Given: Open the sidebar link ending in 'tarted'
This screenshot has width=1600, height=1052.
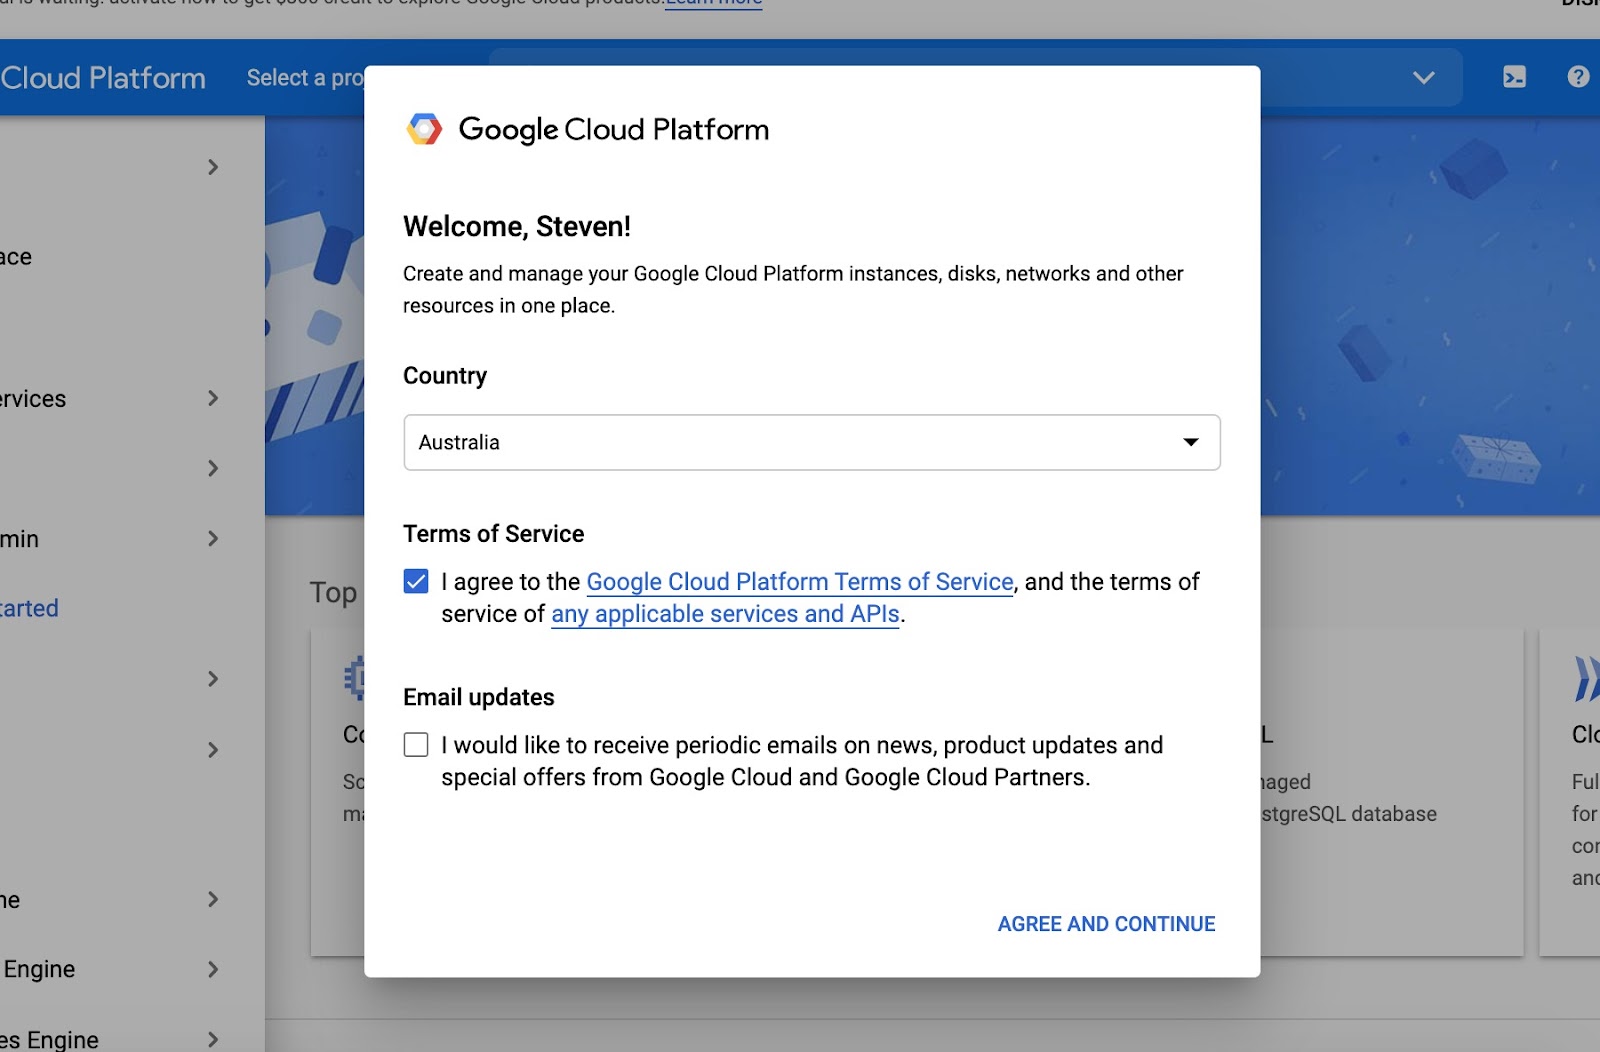Looking at the screenshot, I should coord(30,608).
